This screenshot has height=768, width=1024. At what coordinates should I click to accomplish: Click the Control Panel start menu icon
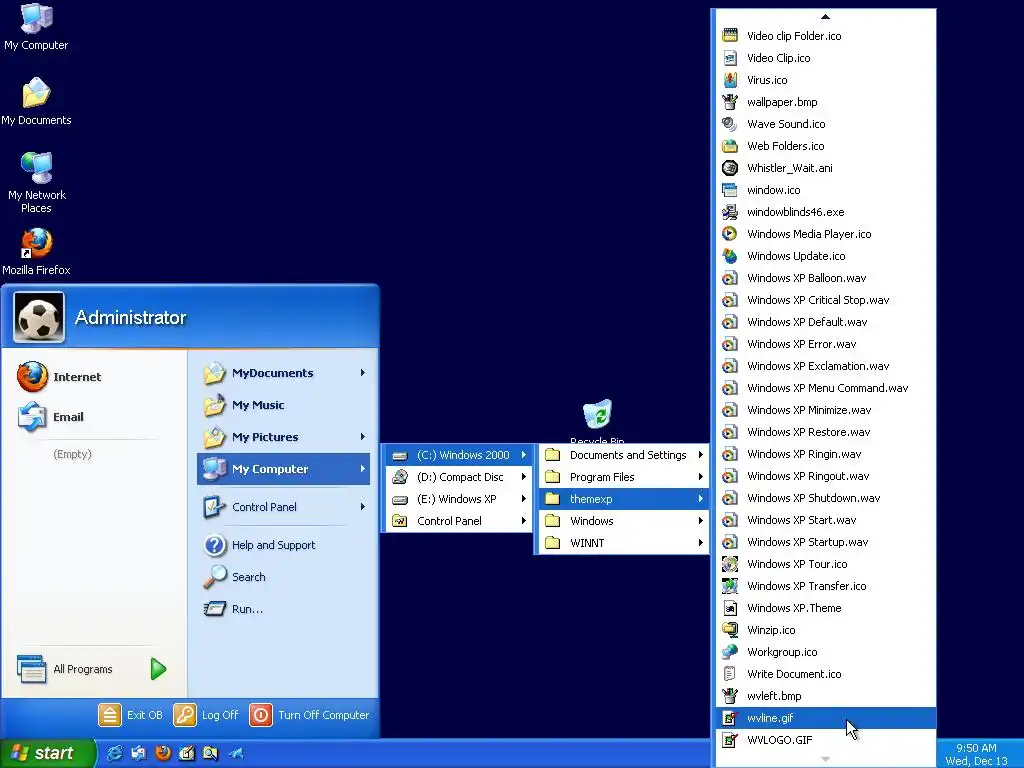(x=214, y=507)
